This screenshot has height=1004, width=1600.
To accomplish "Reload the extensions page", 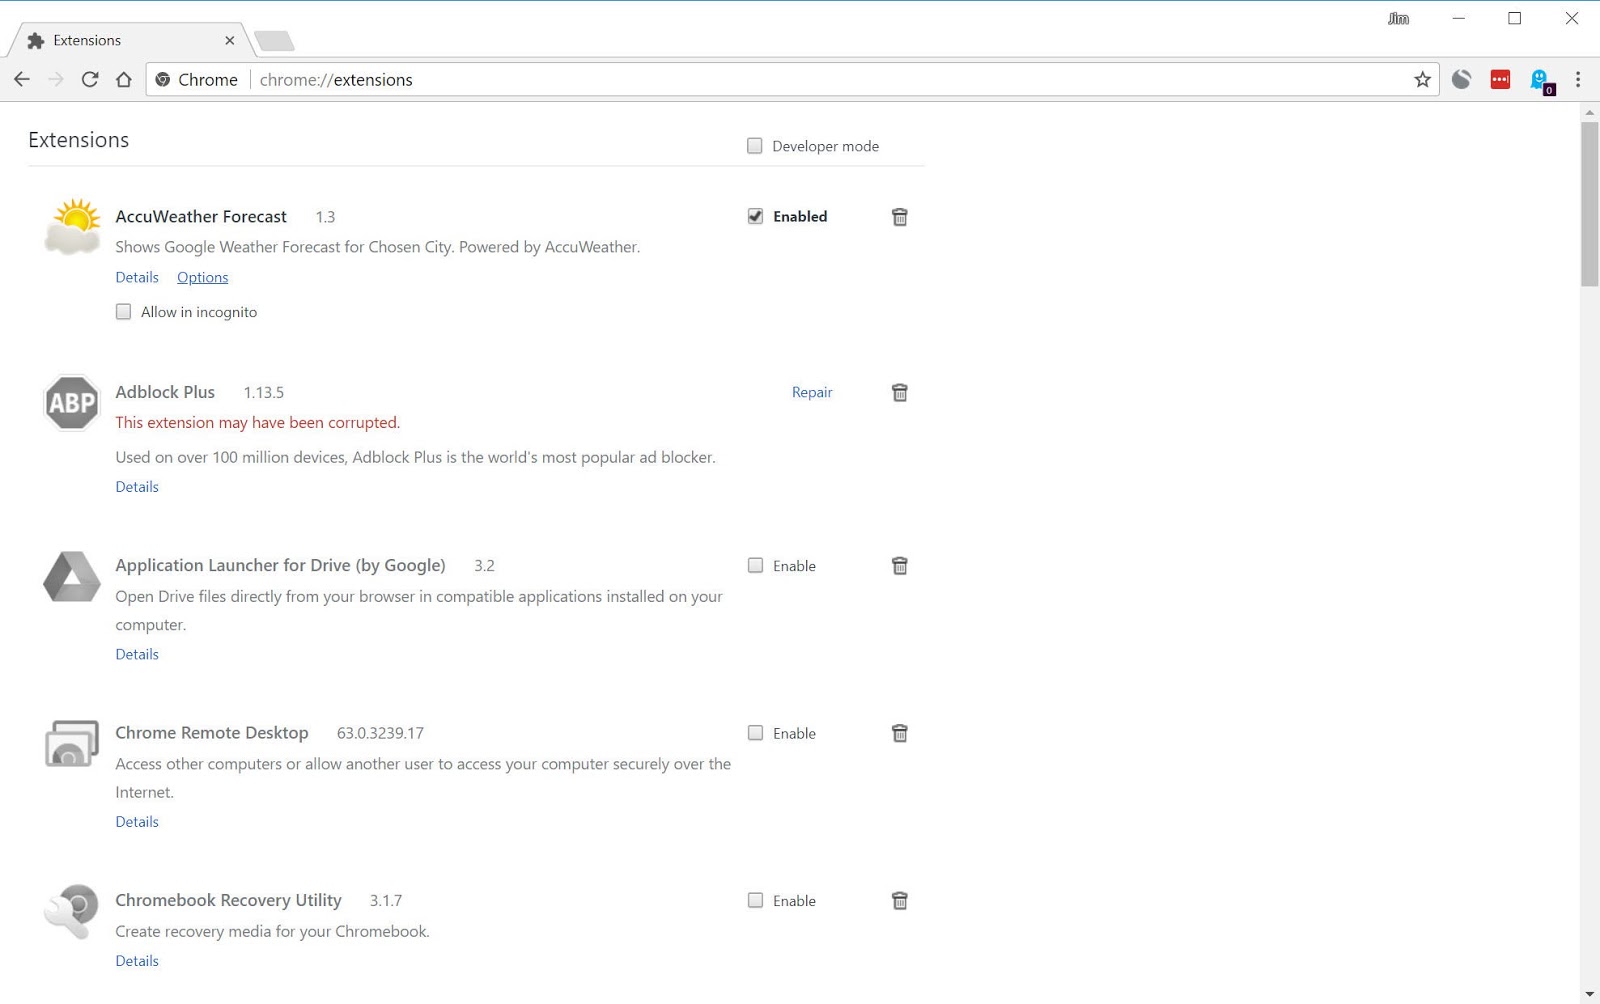I will [90, 79].
